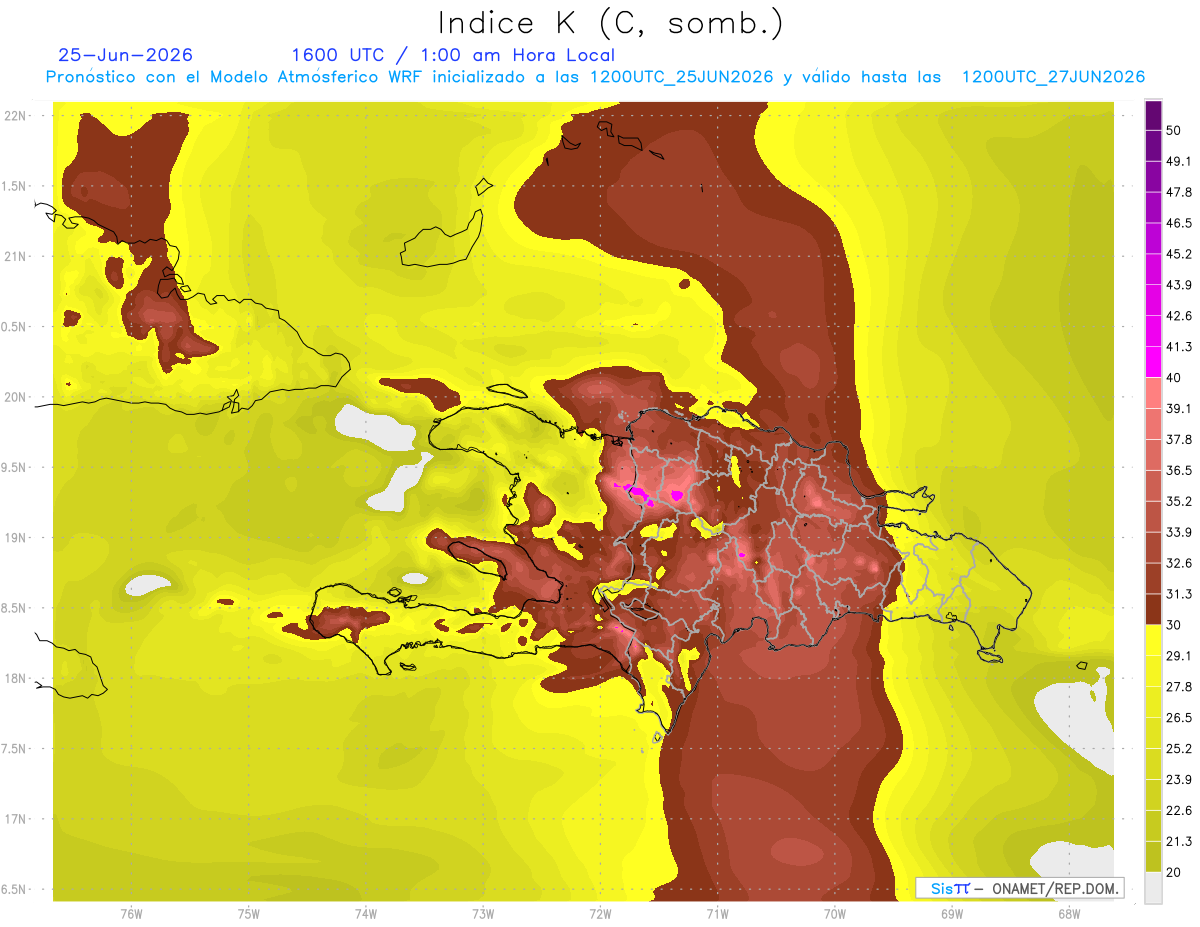Click the legend value '45.2'
This screenshot has height=927, width=1200.
[1178, 254]
